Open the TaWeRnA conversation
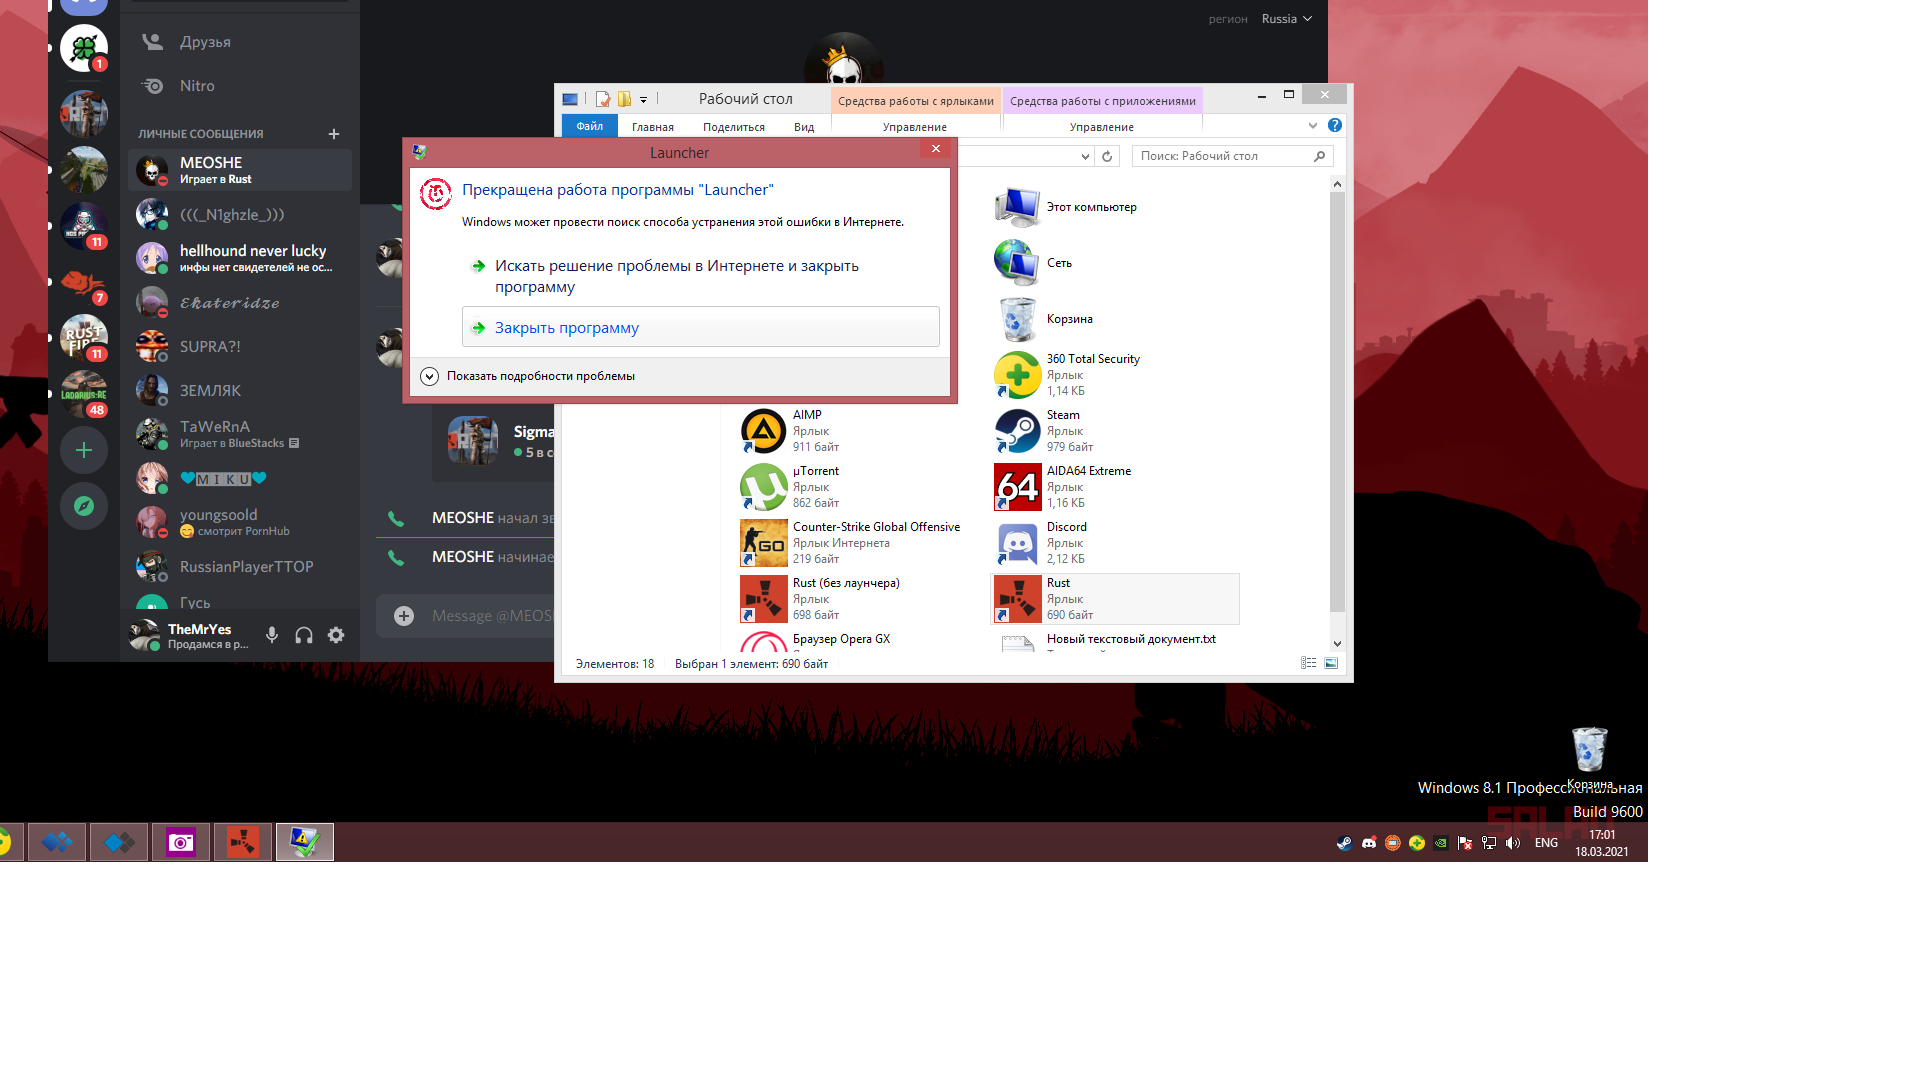Image resolution: width=1920 pixels, height=1080 pixels. 240,434
